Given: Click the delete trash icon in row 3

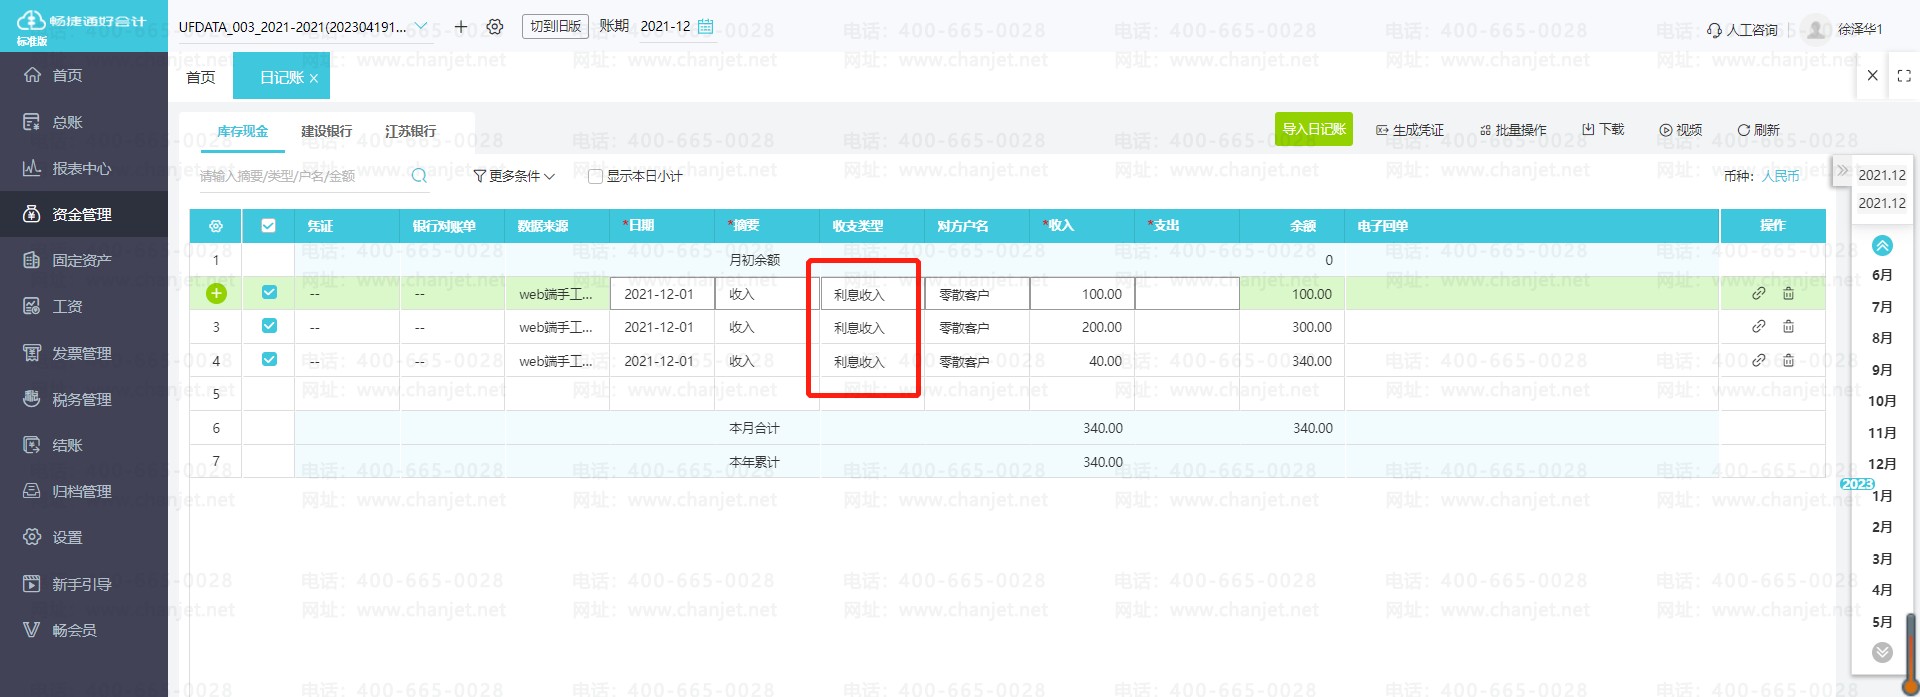Looking at the screenshot, I should [1788, 327].
